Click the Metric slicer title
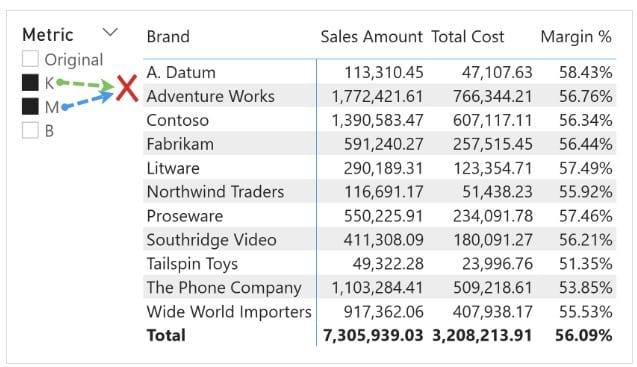This screenshot has height=367, width=637. point(48,35)
